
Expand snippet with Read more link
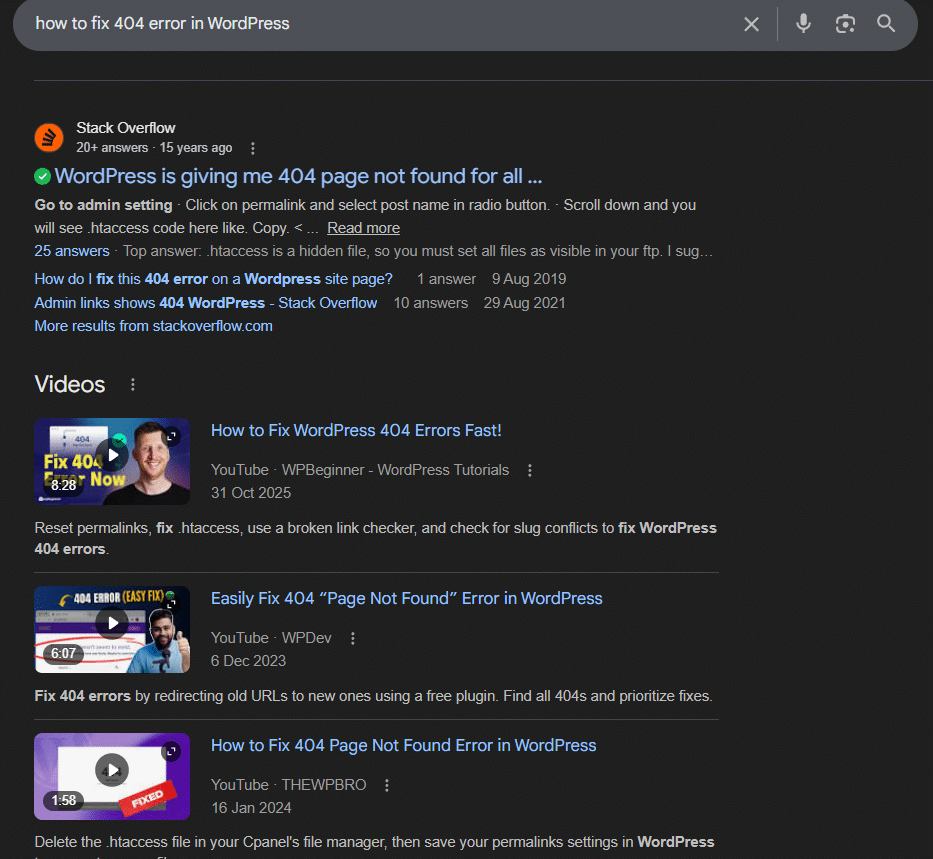click(363, 228)
